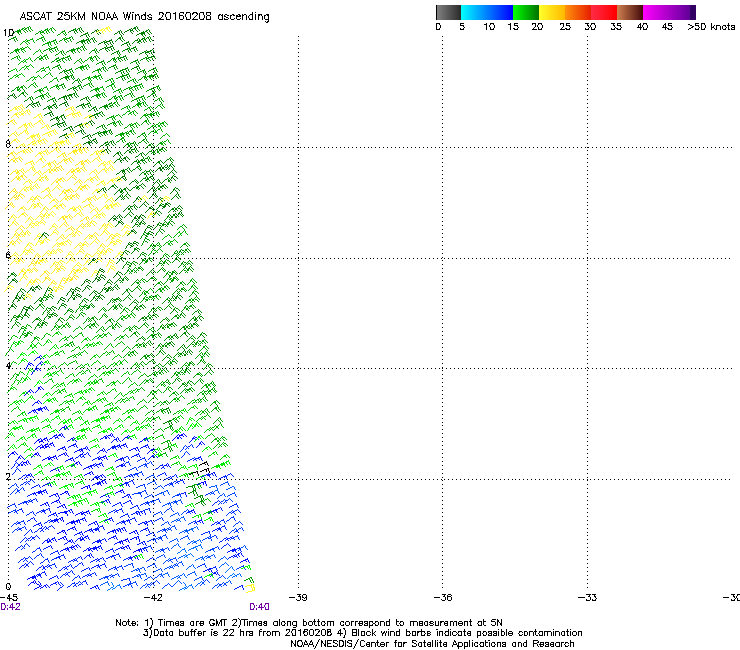
Task: Click the NOAA/NESDIS credit line
Action: (432, 644)
